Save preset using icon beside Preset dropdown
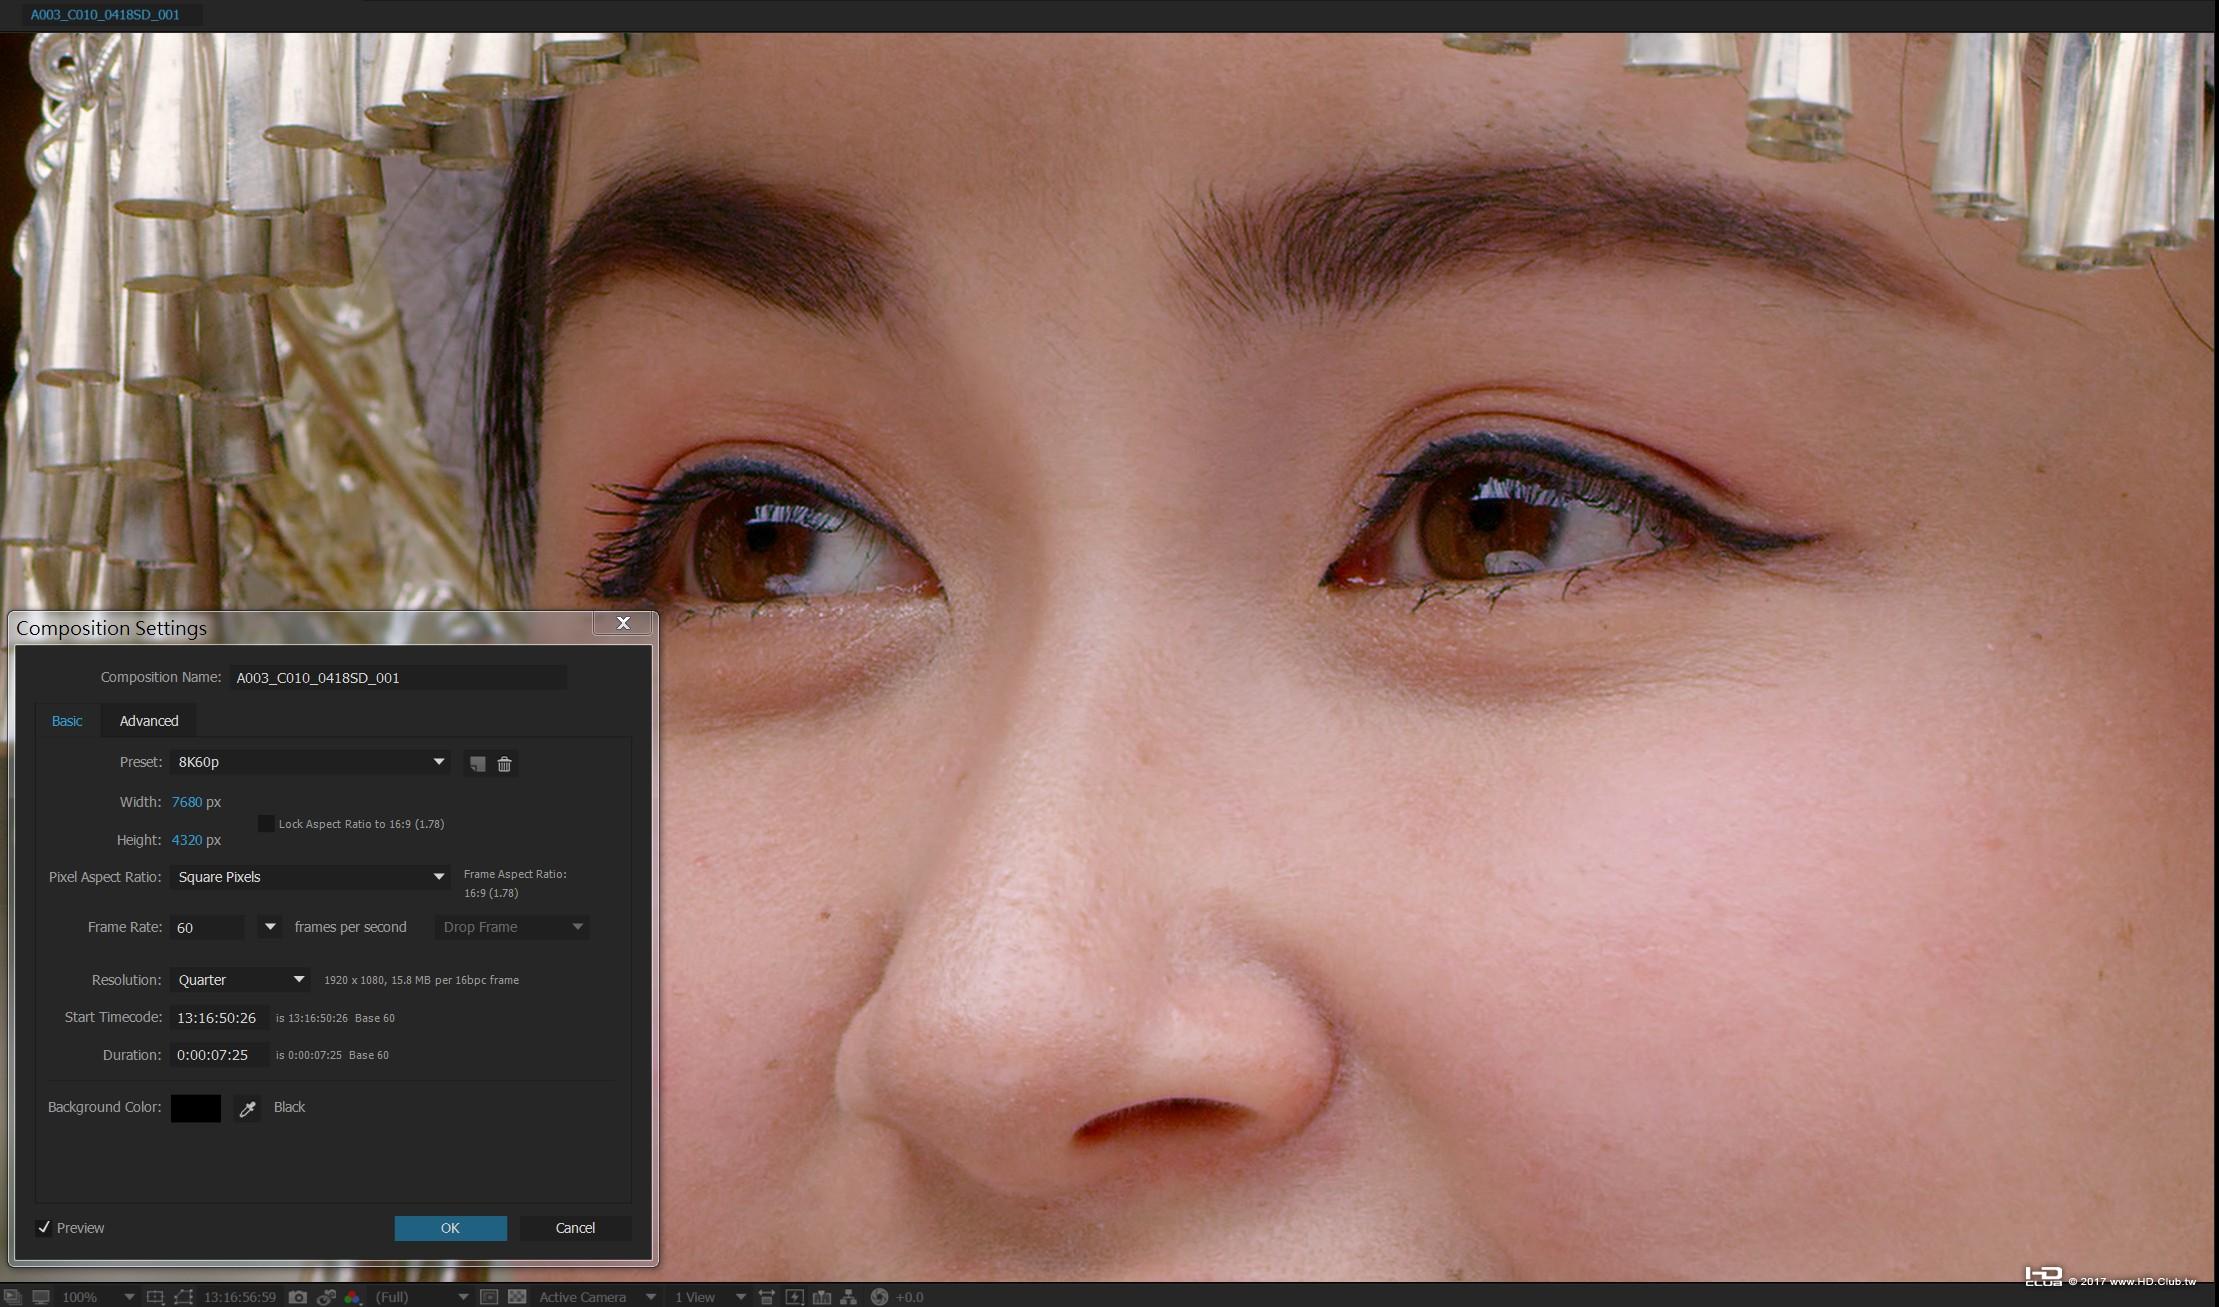The width and height of the screenshot is (2219, 1307). click(x=477, y=764)
